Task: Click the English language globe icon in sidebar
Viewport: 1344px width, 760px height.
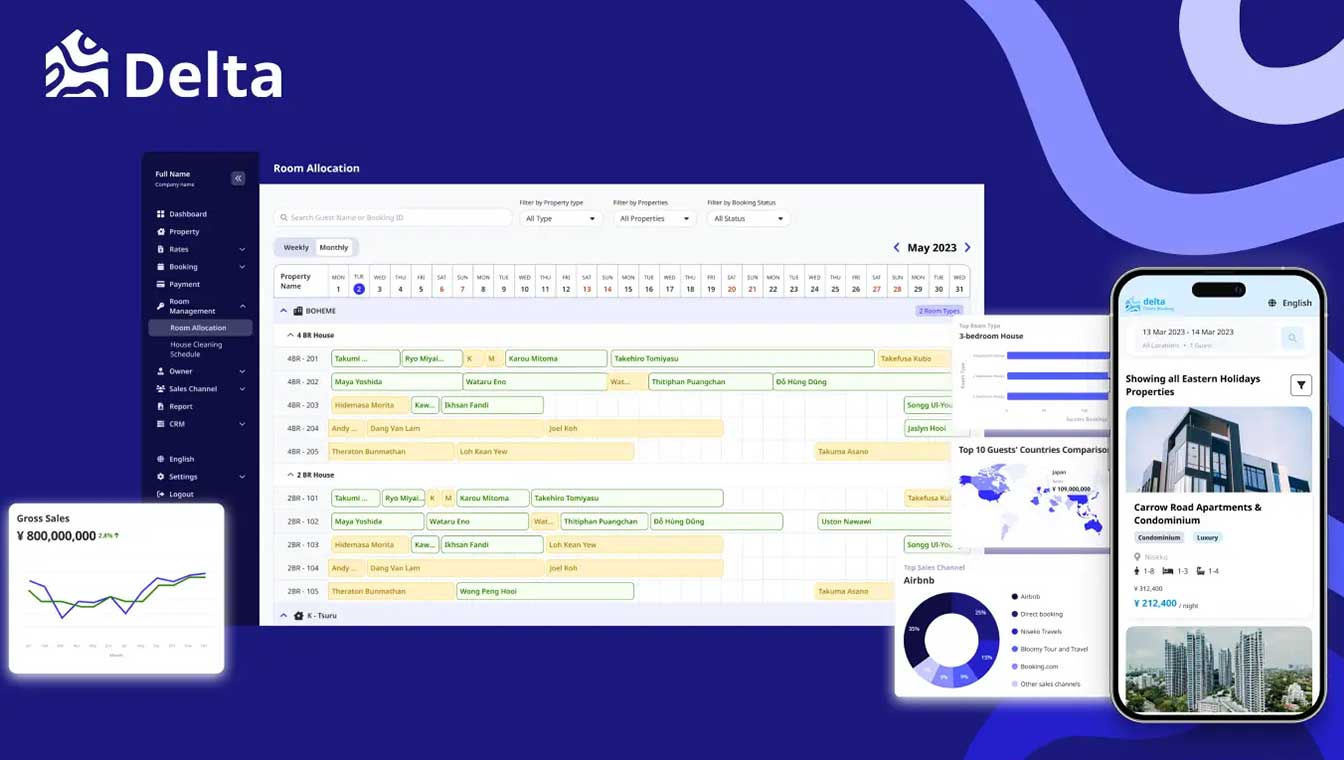Action: pos(160,459)
